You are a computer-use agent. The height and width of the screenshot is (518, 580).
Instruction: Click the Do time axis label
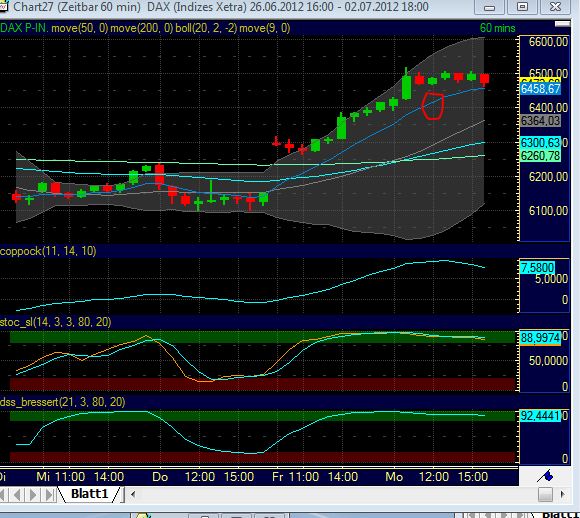[160, 477]
